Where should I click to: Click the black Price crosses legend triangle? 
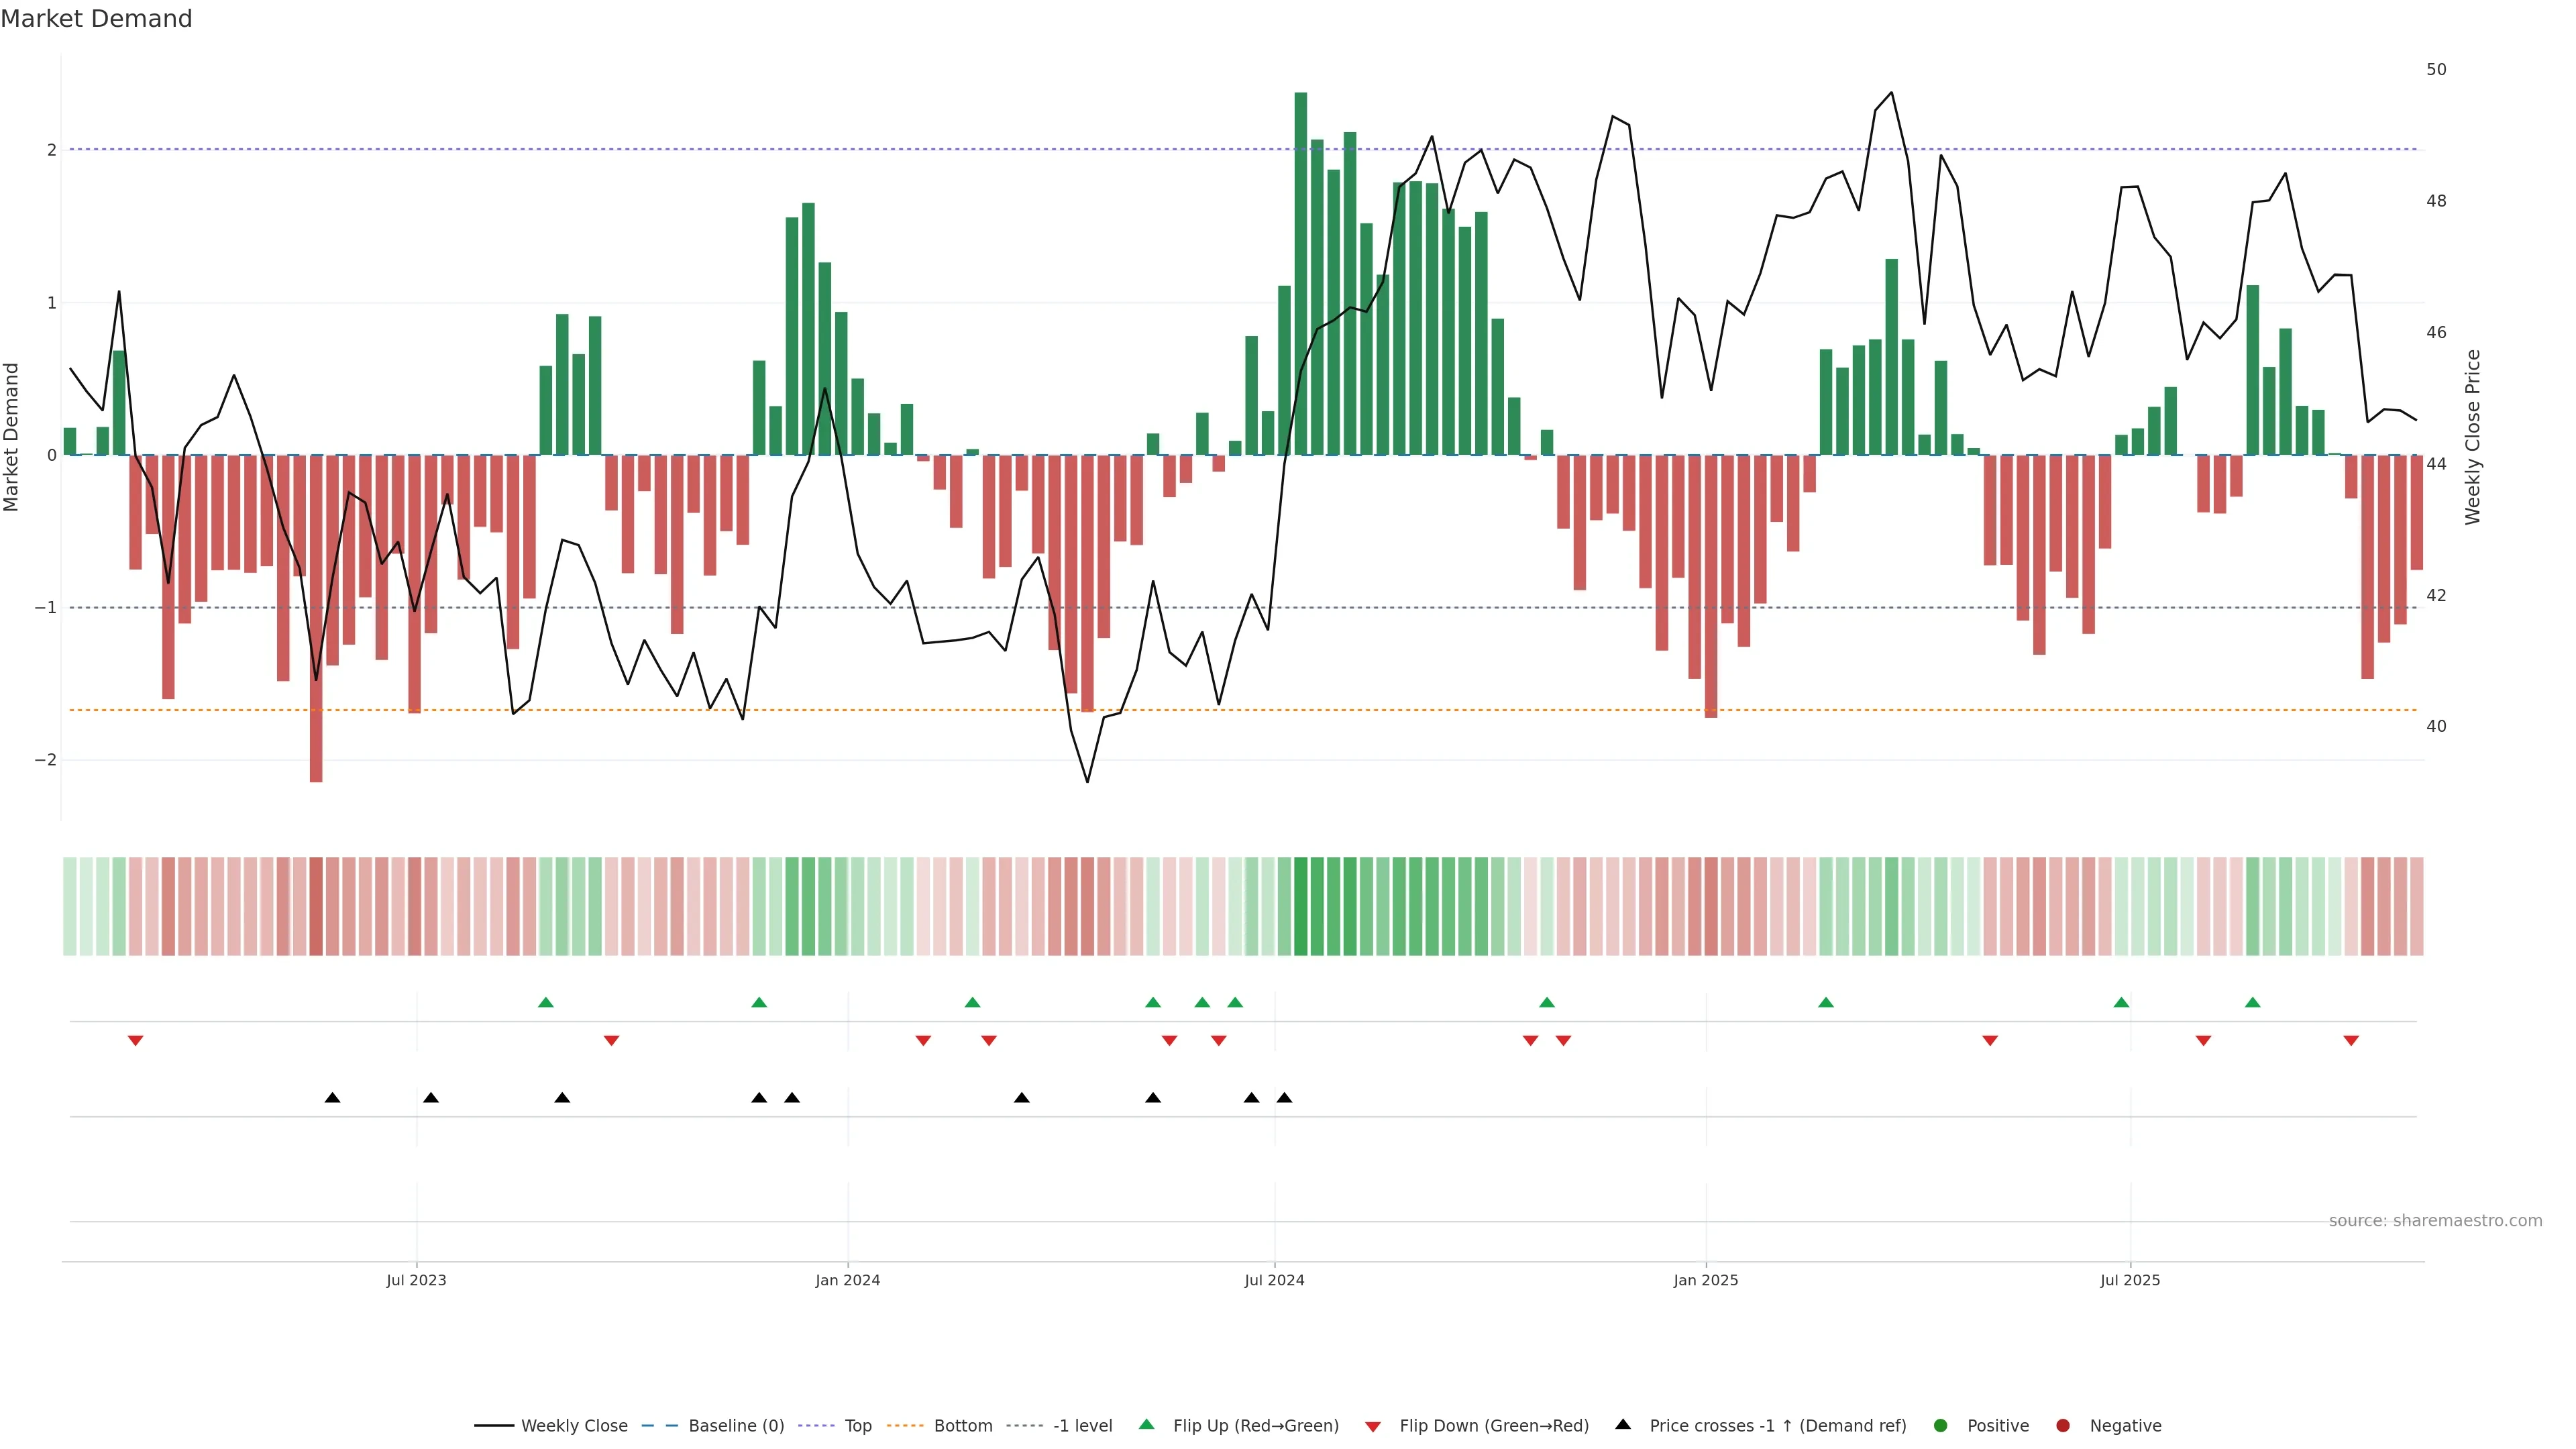pyautogui.click(x=1623, y=1424)
